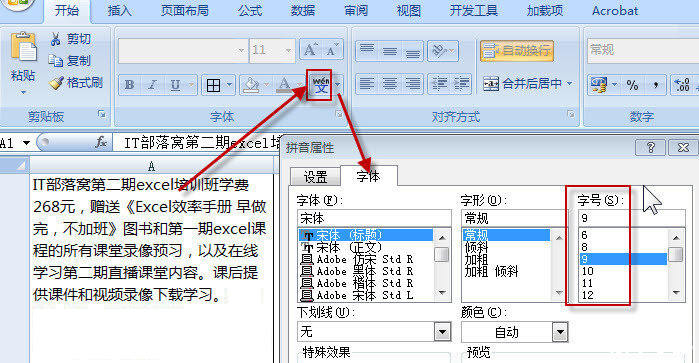This screenshot has width=699, height=363.
Task: Open the alignment group dialog launcher
Action: pyautogui.click(x=571, y=114)
